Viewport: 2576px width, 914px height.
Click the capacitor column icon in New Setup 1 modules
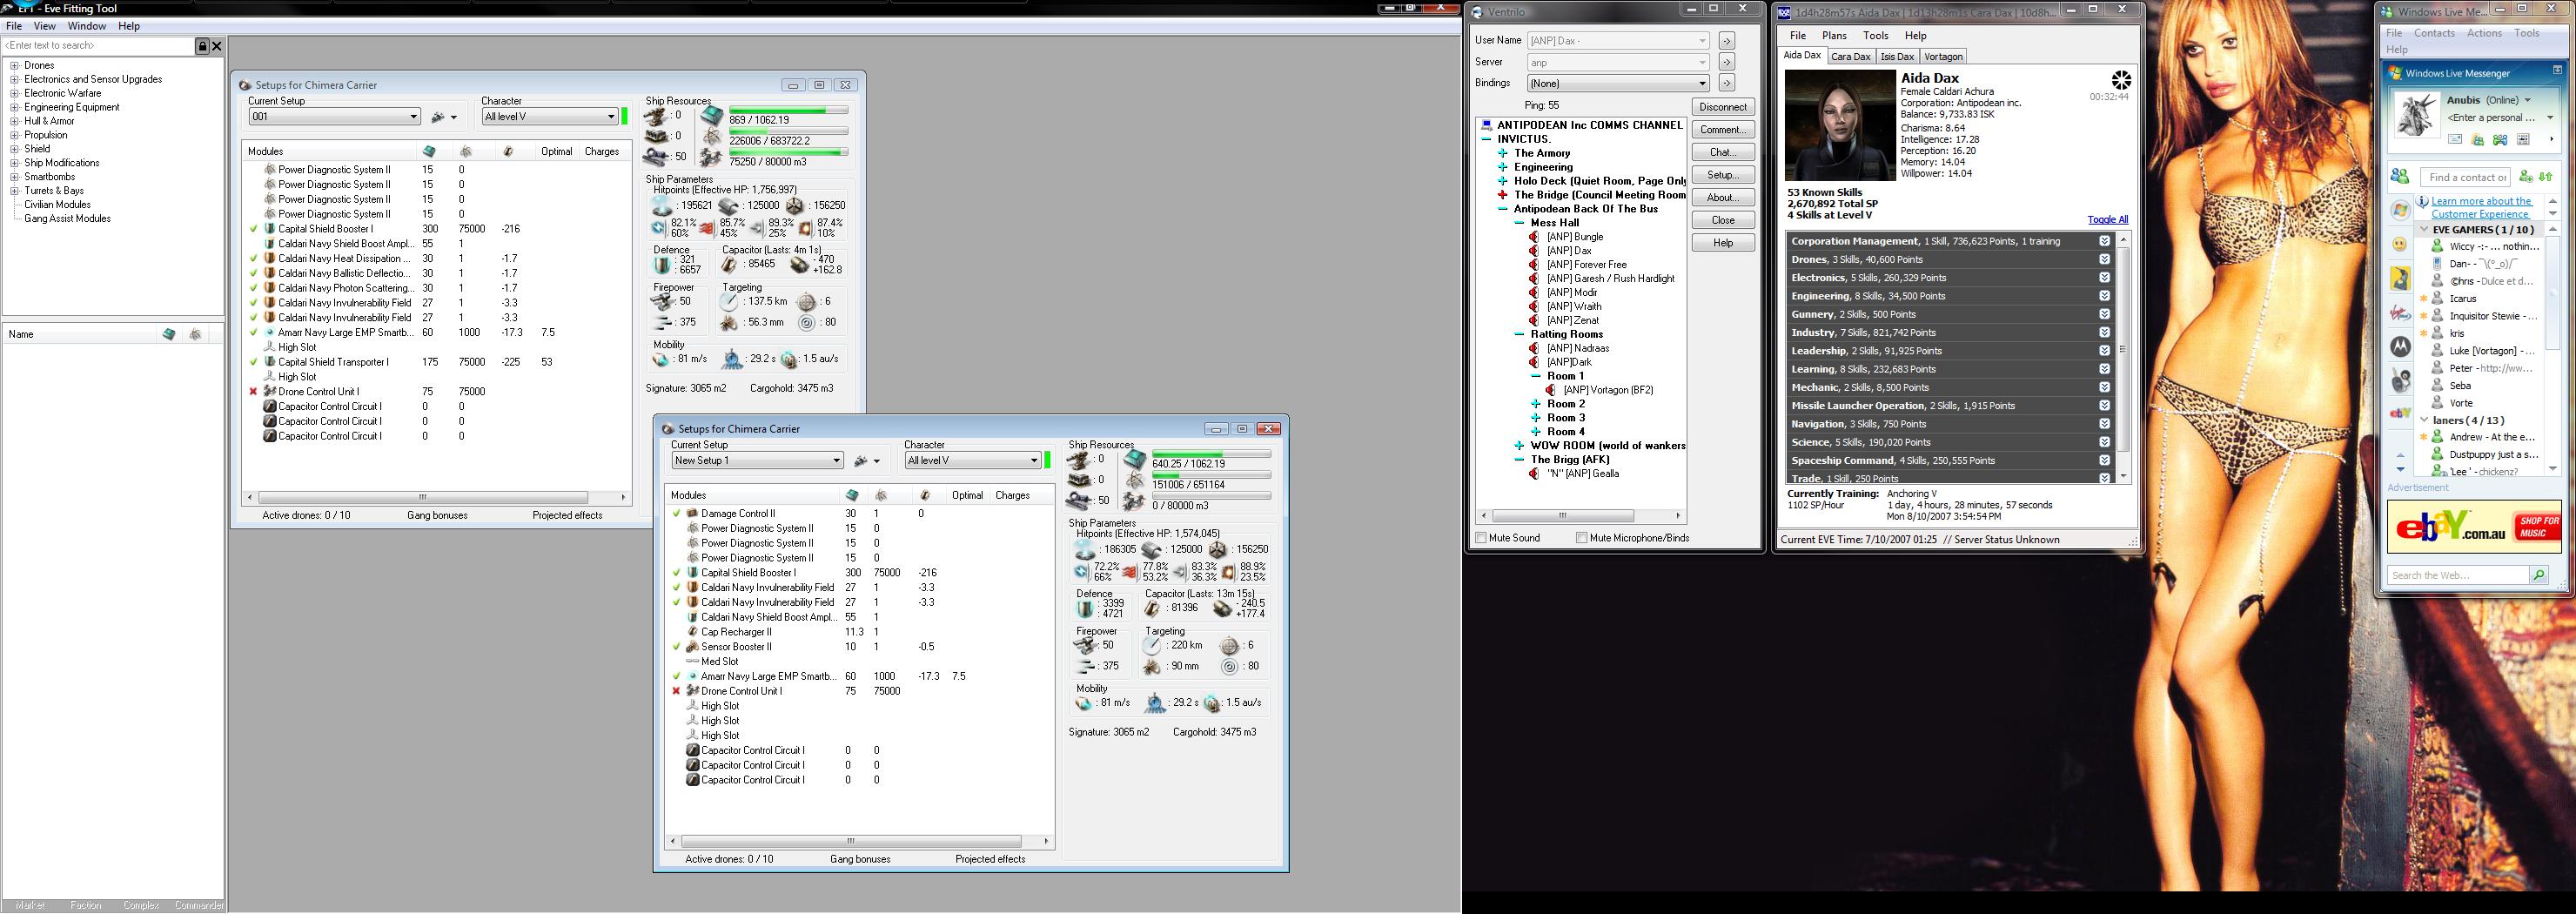click(x=925, y=495)
